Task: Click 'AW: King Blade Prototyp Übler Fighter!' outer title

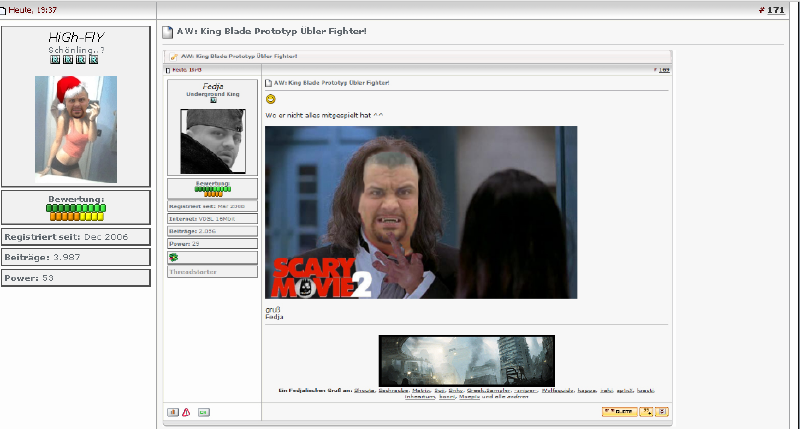Action: [271, 31]
